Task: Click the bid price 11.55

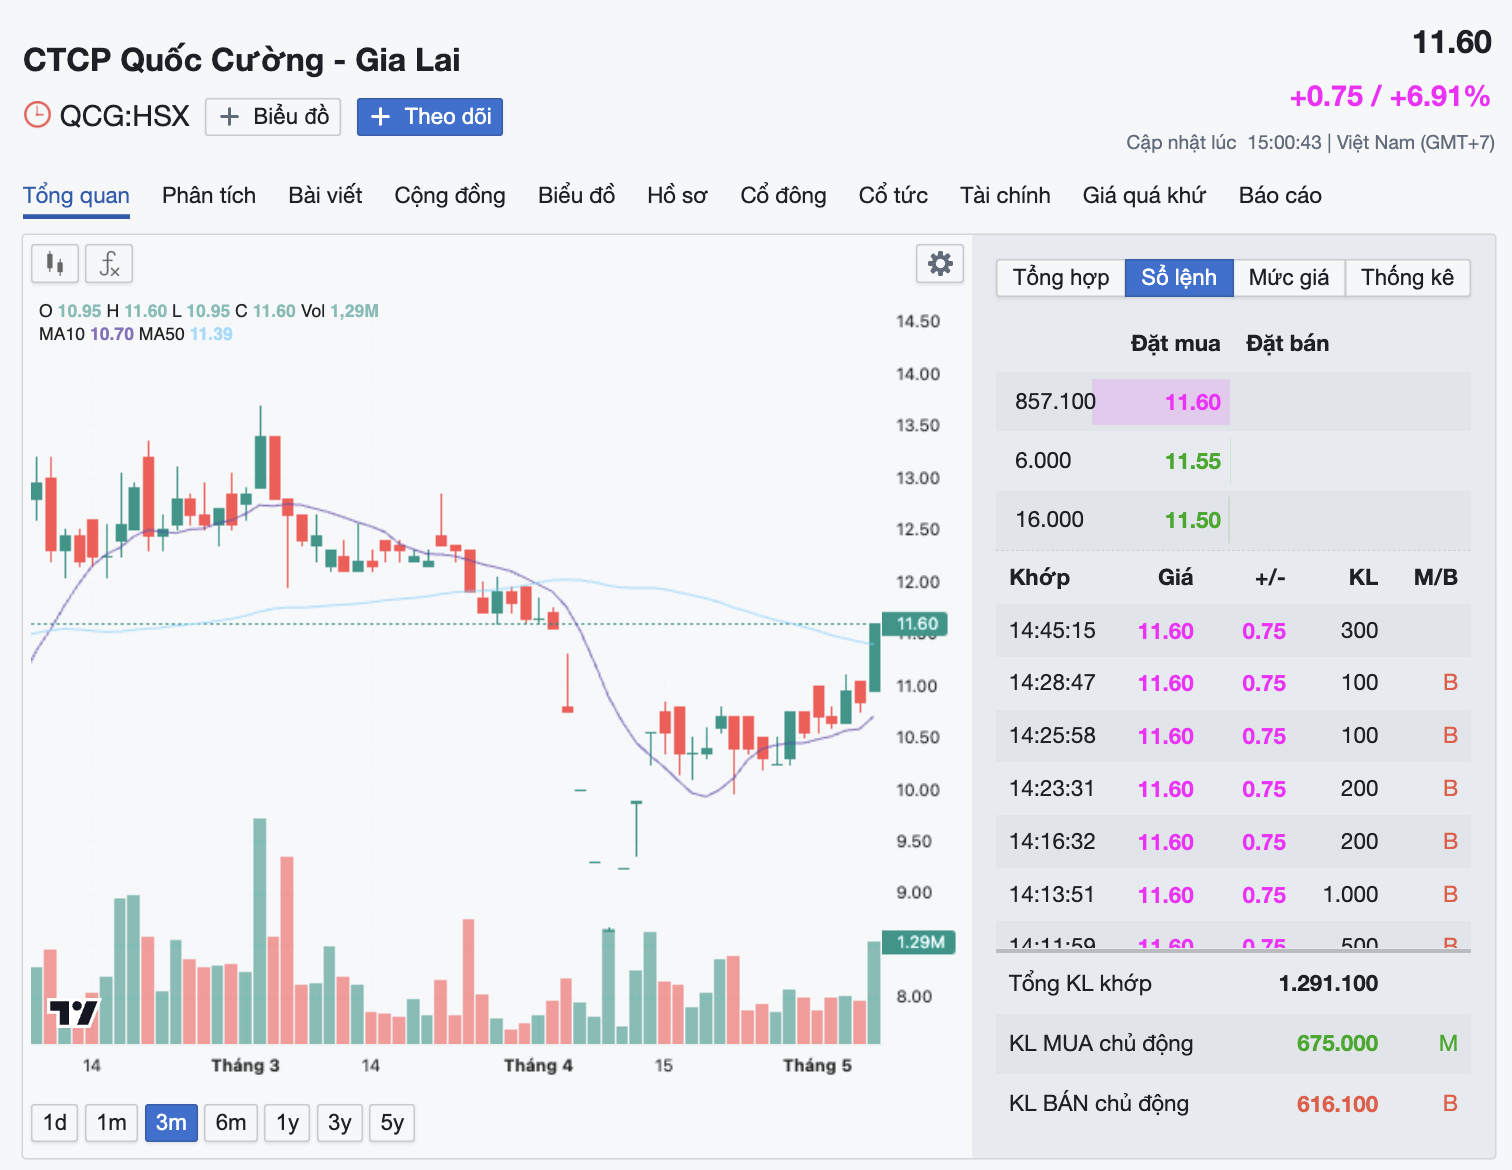Action: [1193, 461]
